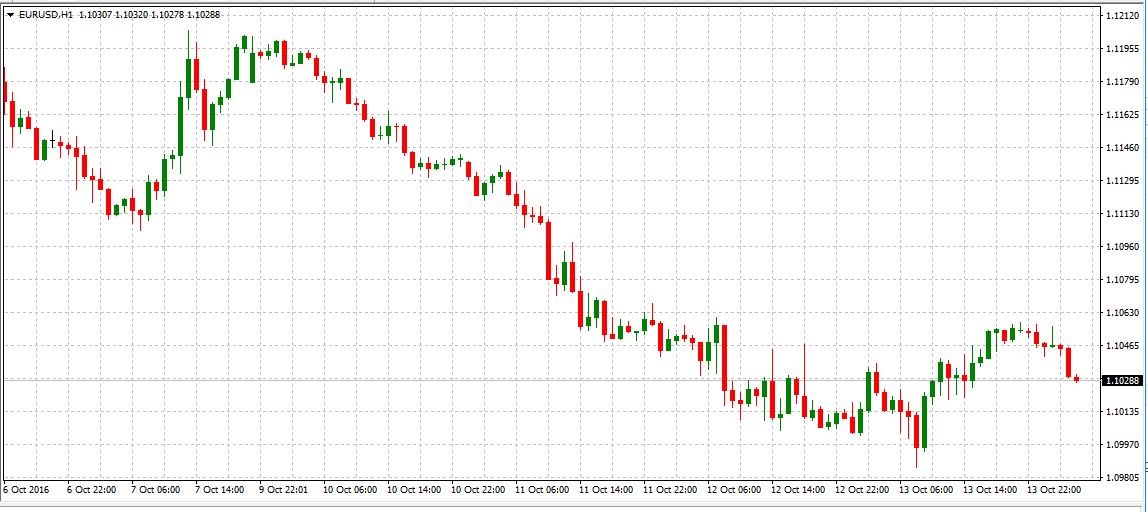
Task: Click the 11 Oct 22:00 time label
Action: pos(670,489)
